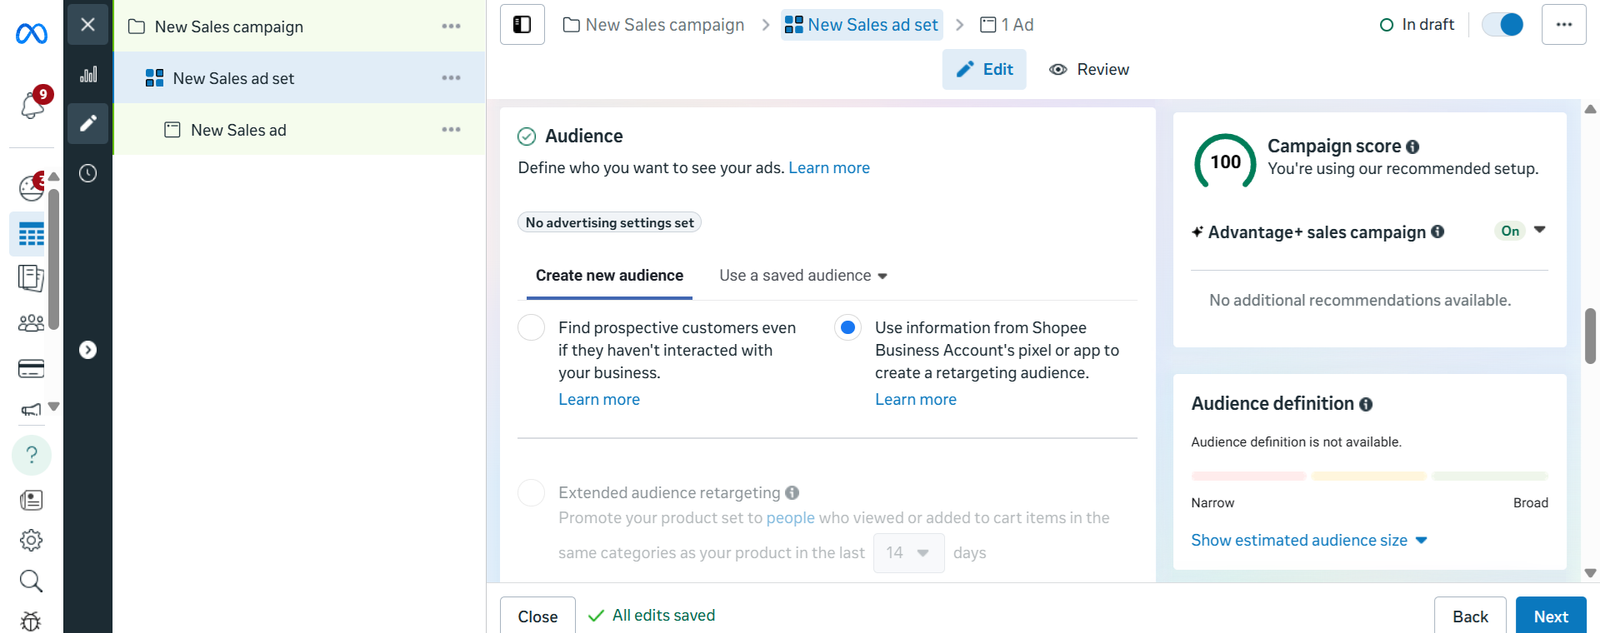Select the Find prospective customers radio option
The image size is (1600, 633).
(532, 328)
